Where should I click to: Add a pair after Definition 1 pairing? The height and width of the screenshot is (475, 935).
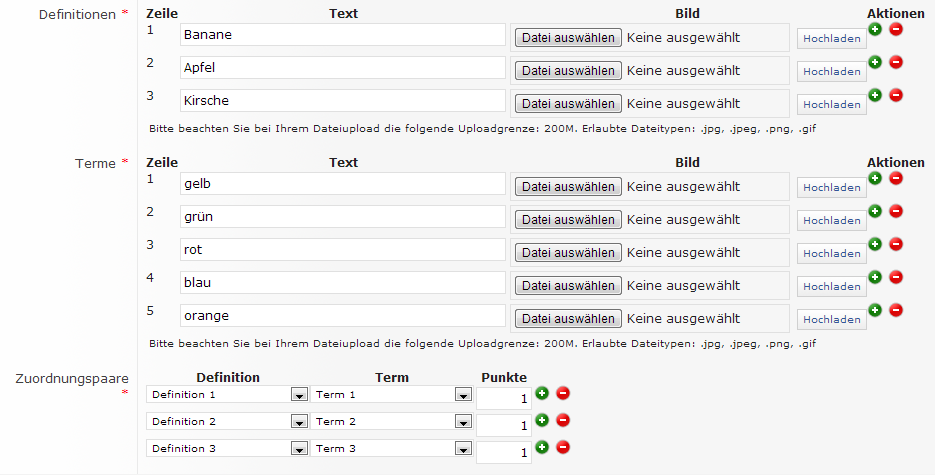tap(542, 394)
